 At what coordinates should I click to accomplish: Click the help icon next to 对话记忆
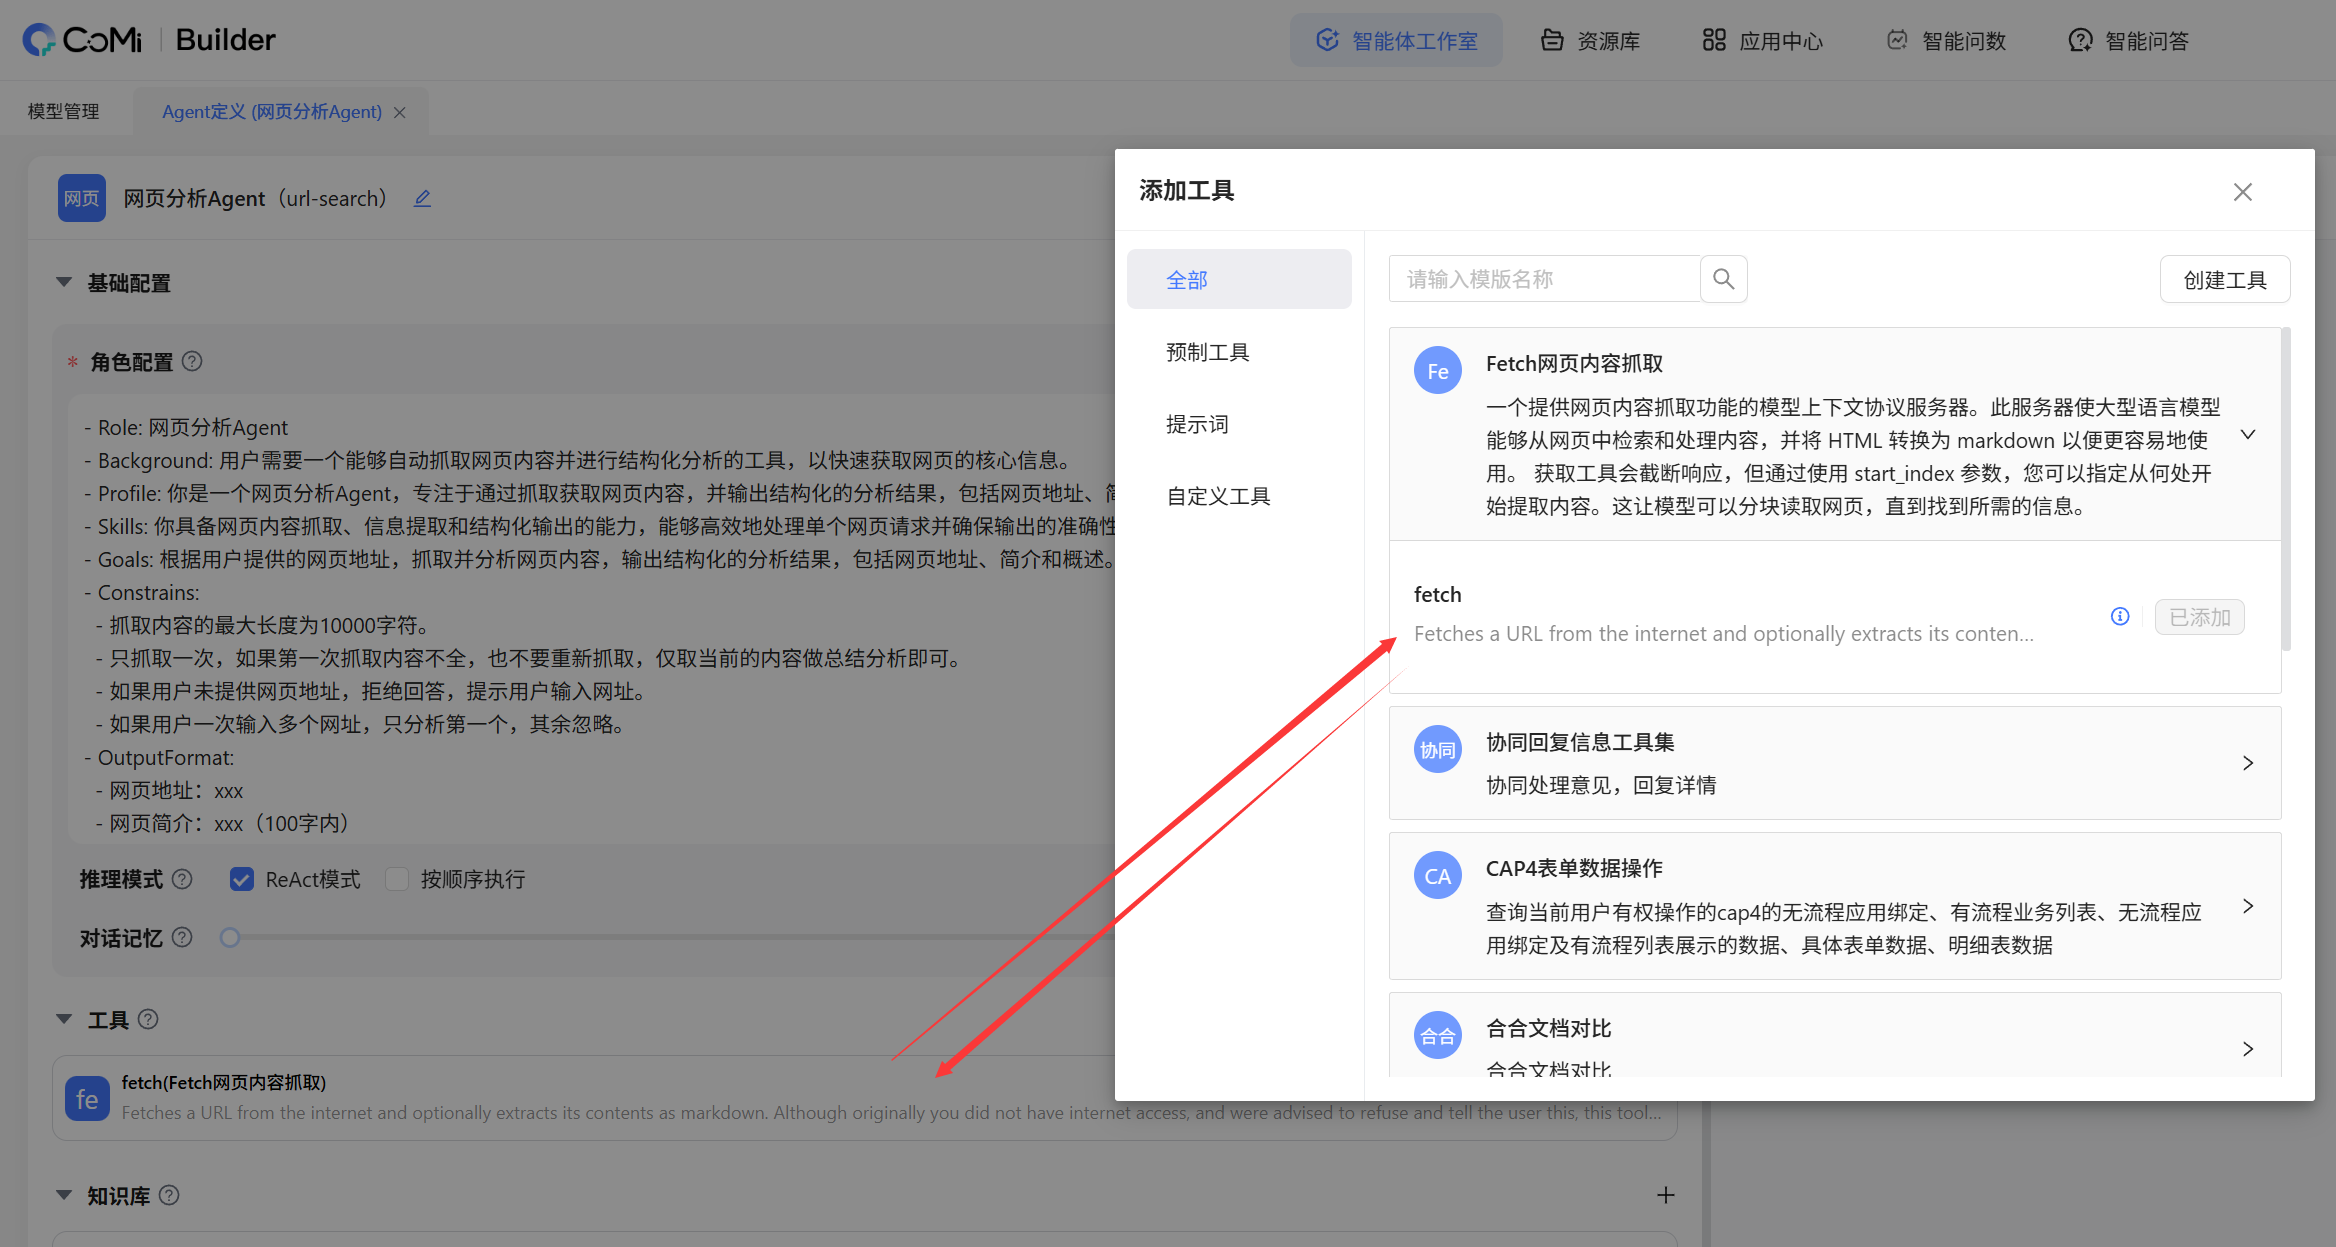182,938
